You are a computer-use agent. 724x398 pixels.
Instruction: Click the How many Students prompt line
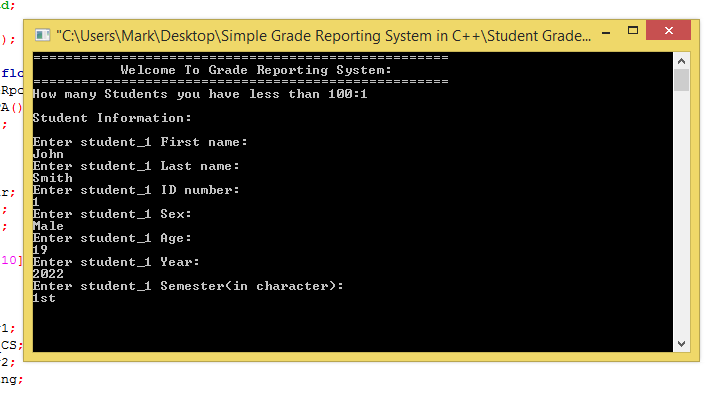point(200,94)
